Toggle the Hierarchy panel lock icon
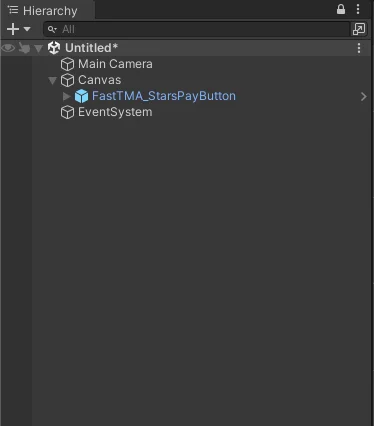374x426 pixels. (x=341, y=9)
